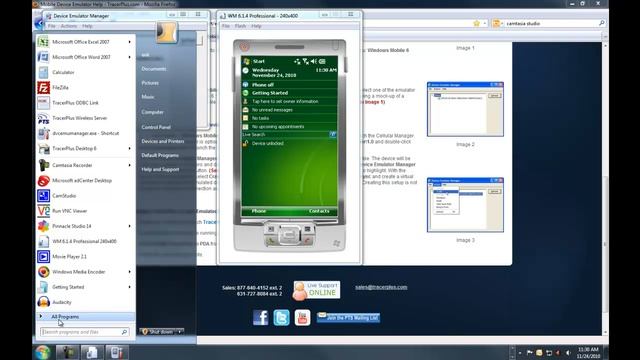Image resolution: width=640 pixels, height=360 pixels.
Task: Open Actions menu in Device Emulator Manager
Action: point(69,26)
